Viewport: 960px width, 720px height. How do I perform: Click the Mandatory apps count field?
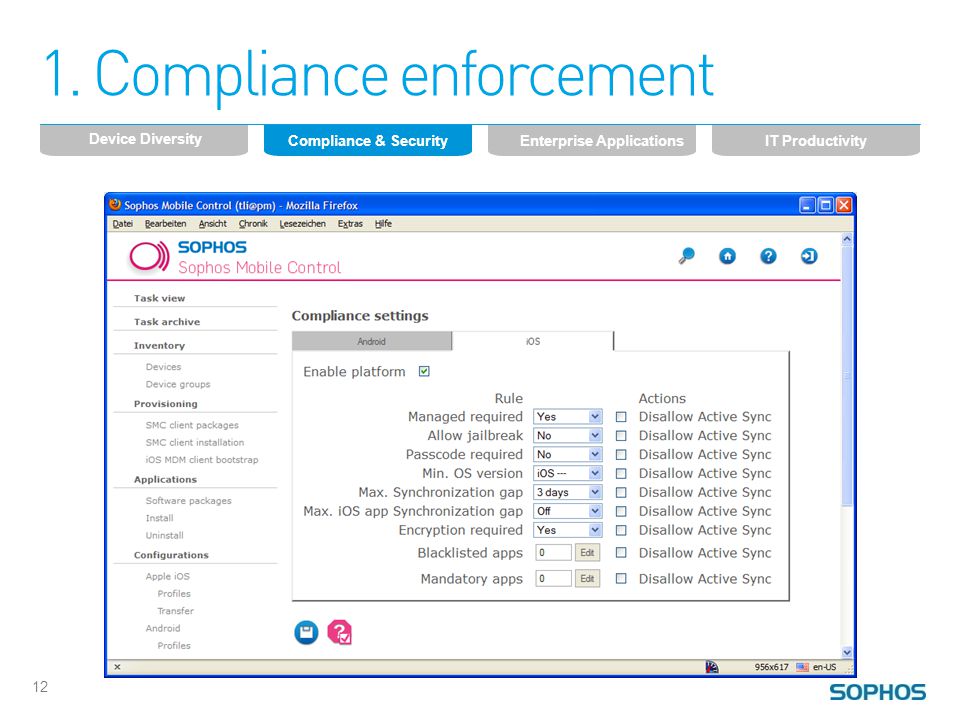[553, 579]
